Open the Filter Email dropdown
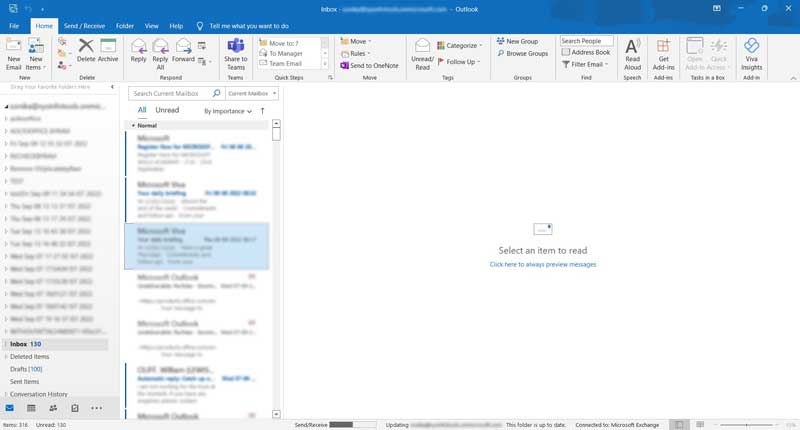 pos(585,65)
